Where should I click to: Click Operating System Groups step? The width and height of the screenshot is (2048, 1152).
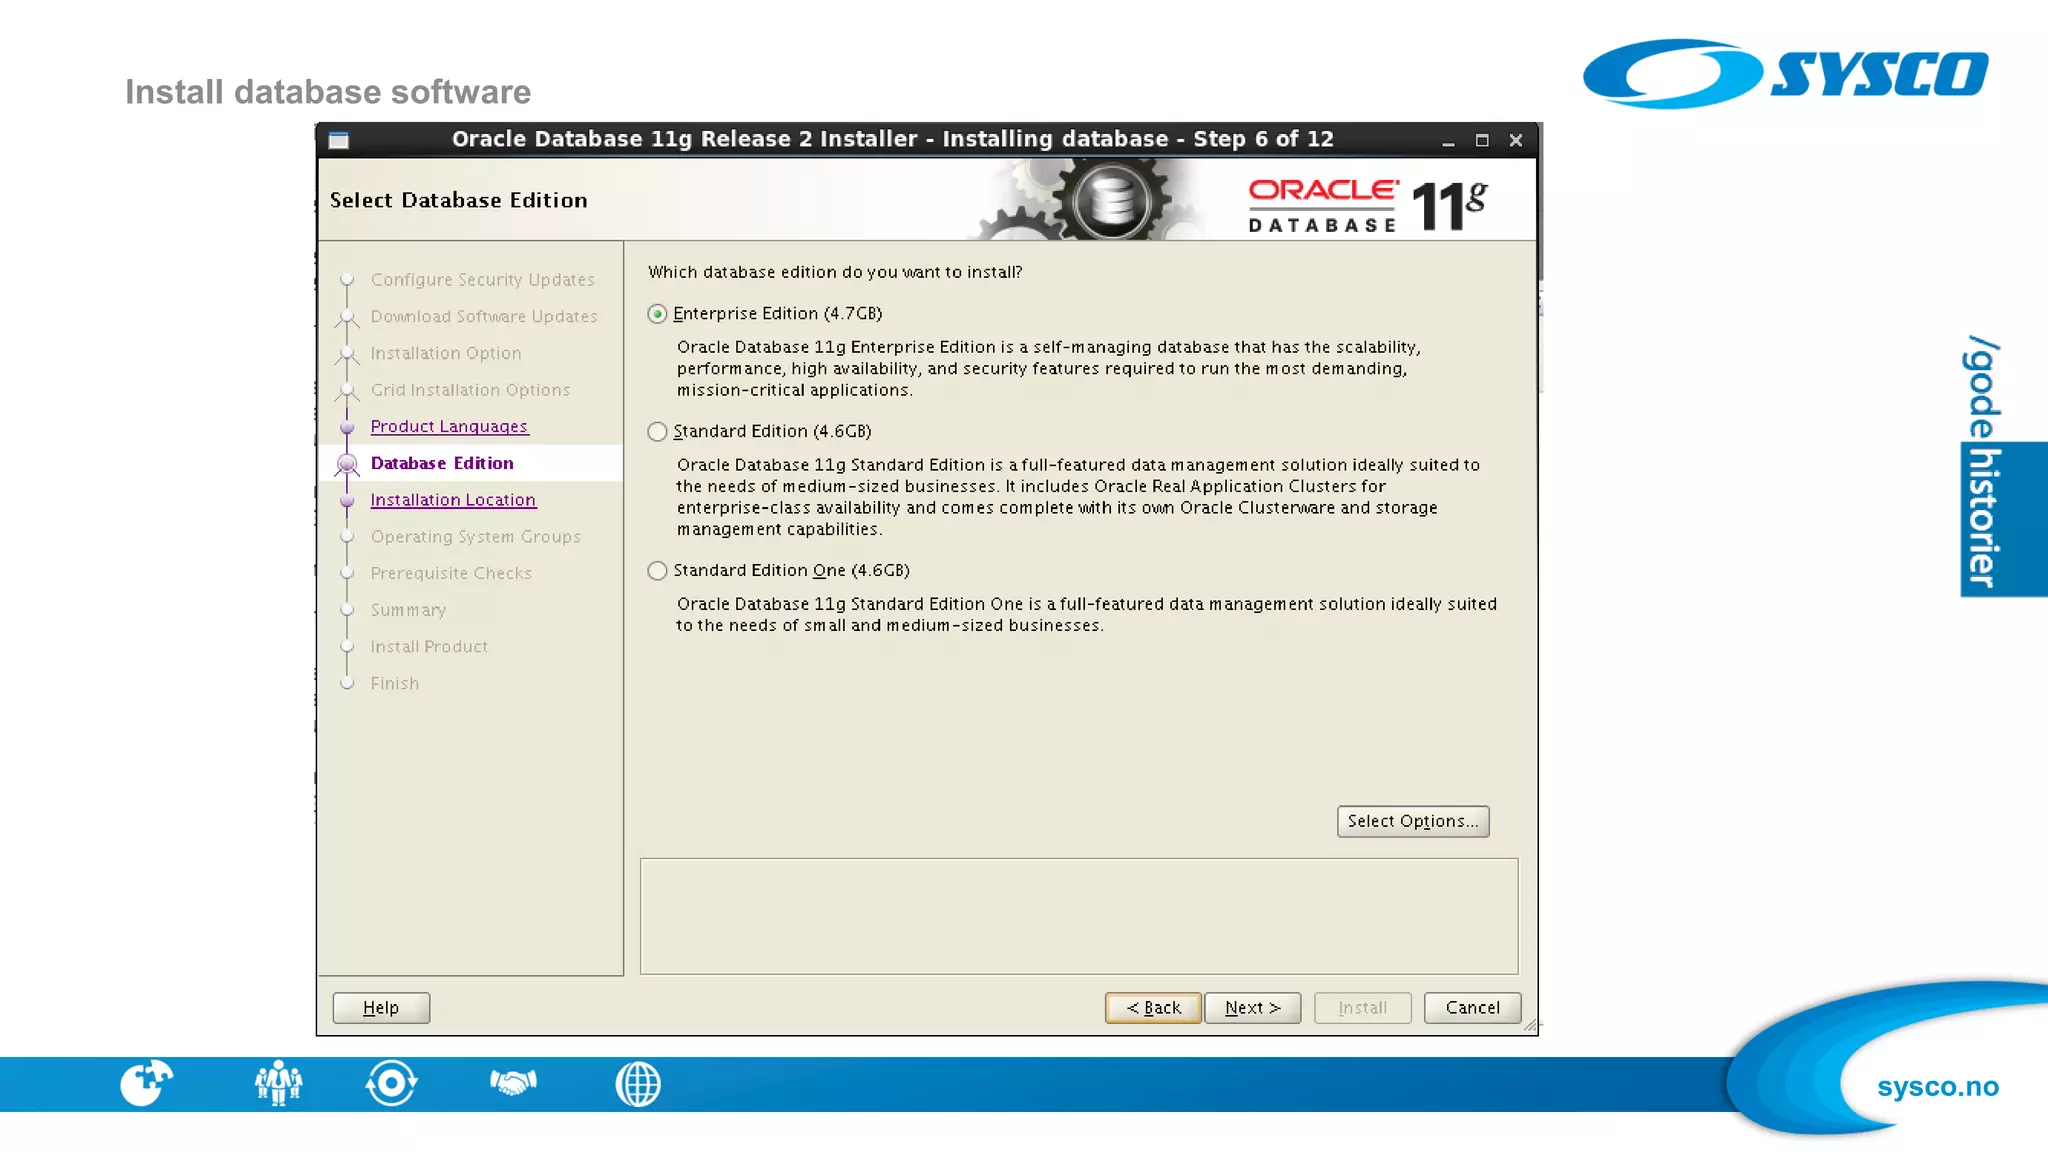(x=476, y=537)
